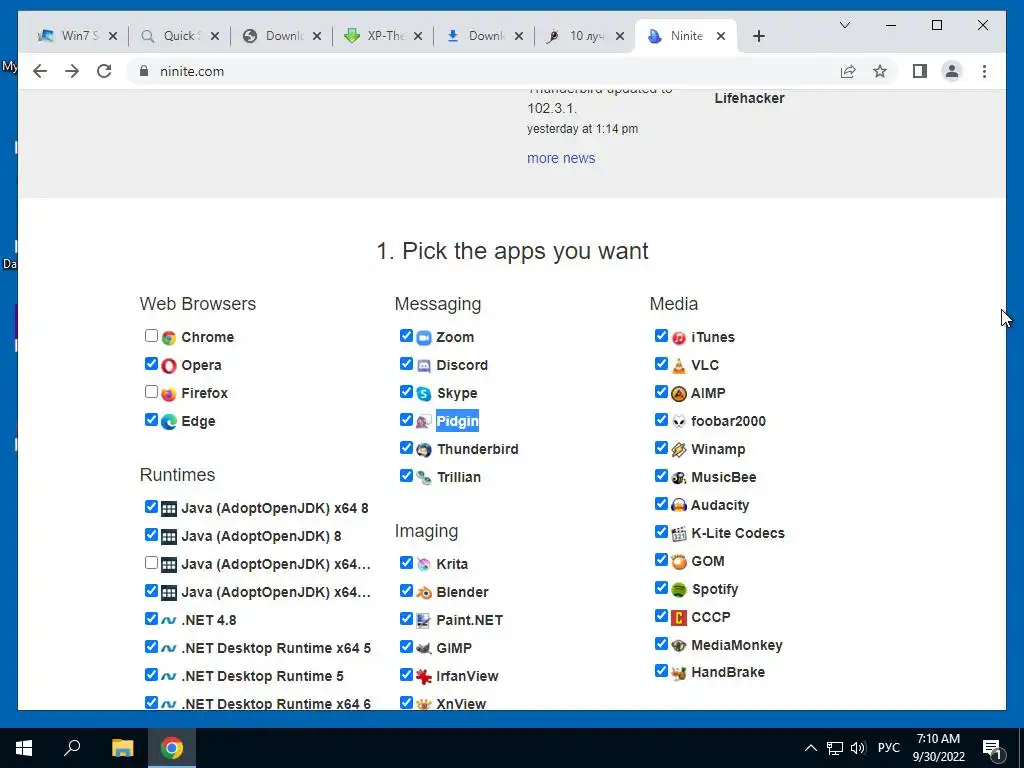Viewport: 1024px width, 768px height.
Task: Open Chrome side panel icon
Action: (920, 71)
